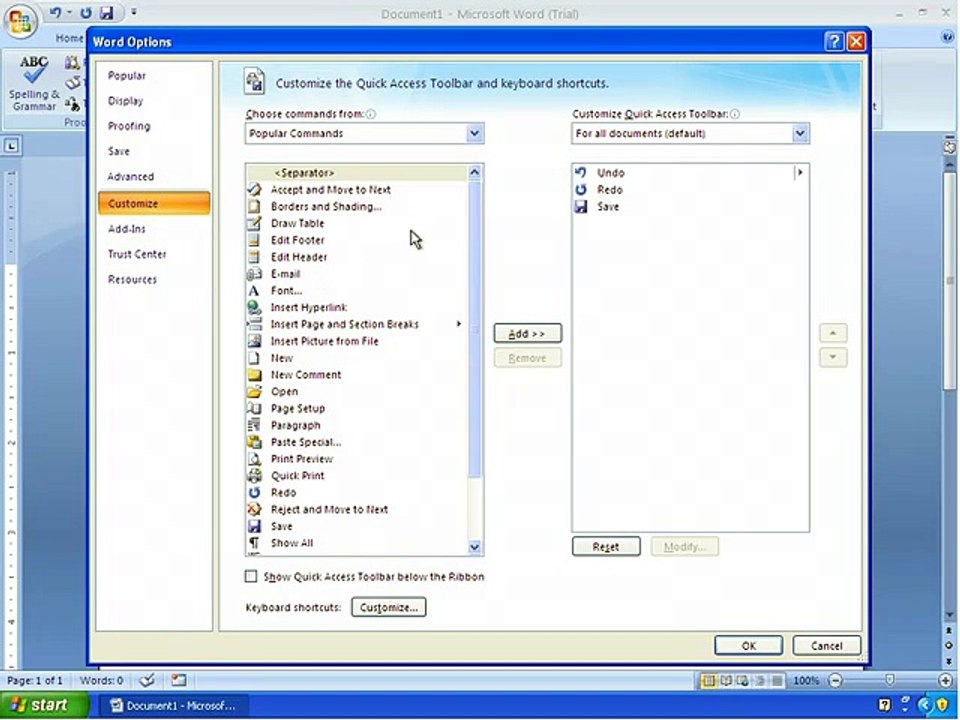Viewport: 960px width, 720px height.
Task: Open the Trust Center category
Action: click(x=137, y=254)
